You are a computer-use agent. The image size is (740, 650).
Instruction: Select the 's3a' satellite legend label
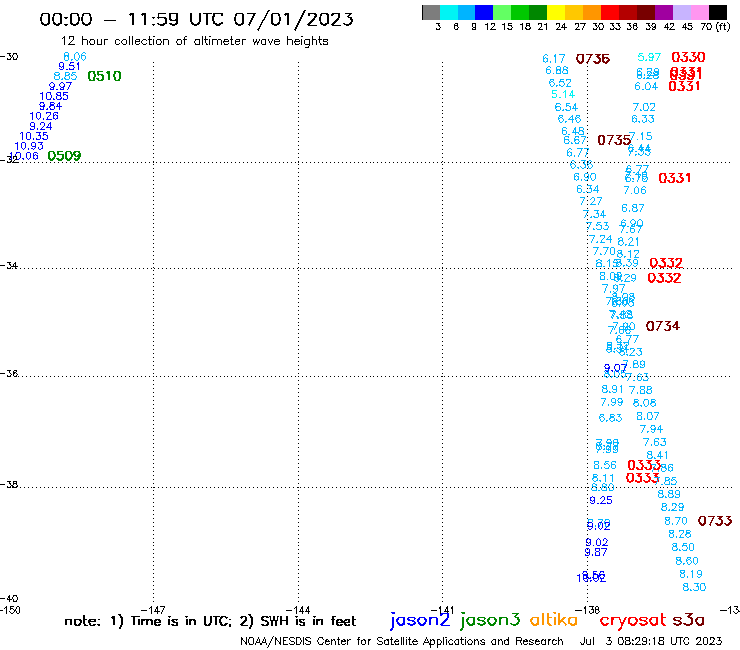[688, 620]
